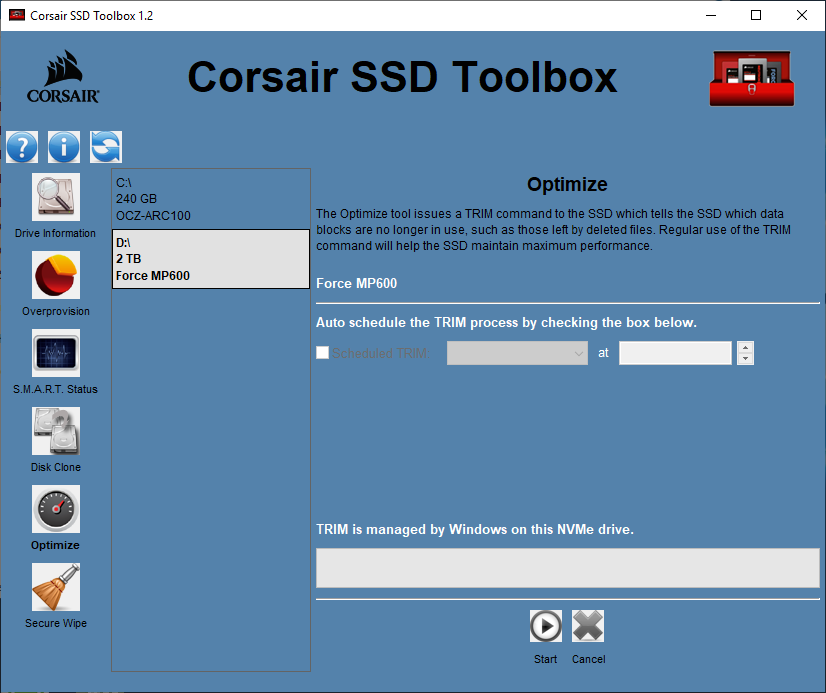Open the information icon
826x693 pixels.
click(x=63, y=146)
